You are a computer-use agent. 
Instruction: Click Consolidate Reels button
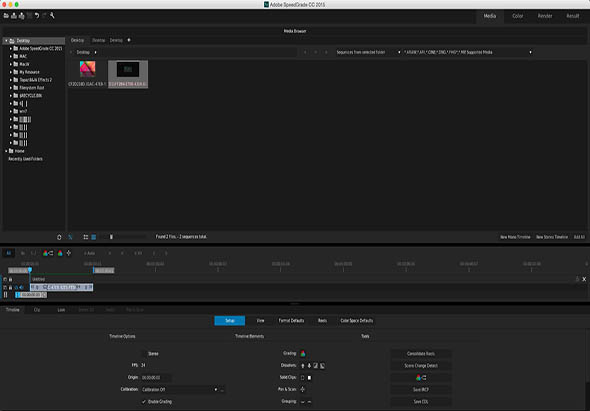coord(421,354)
